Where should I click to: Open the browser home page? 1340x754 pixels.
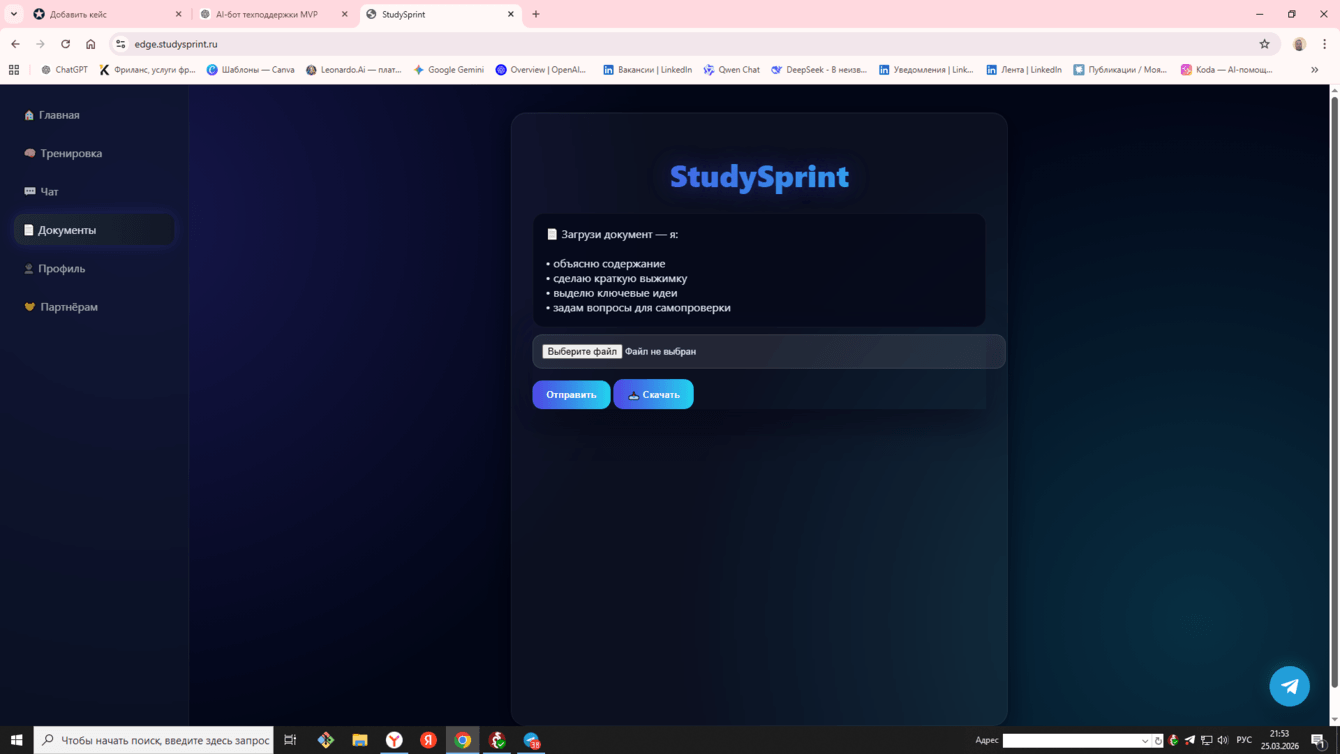(91, 44)
